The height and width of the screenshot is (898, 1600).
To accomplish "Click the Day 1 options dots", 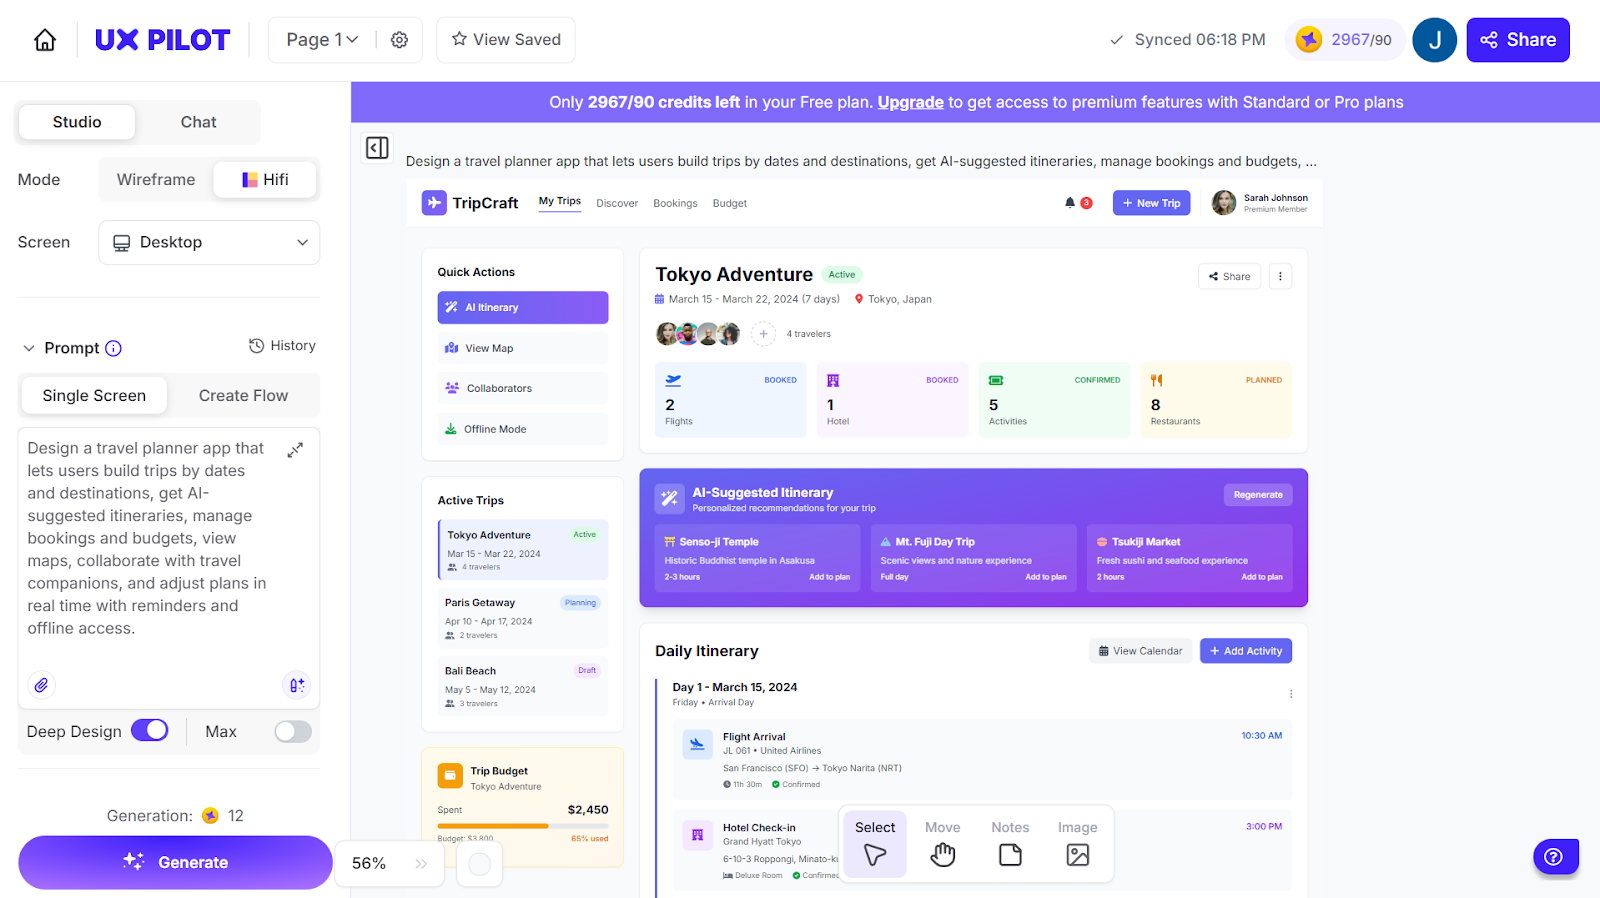I will (x=1291, y=694).
